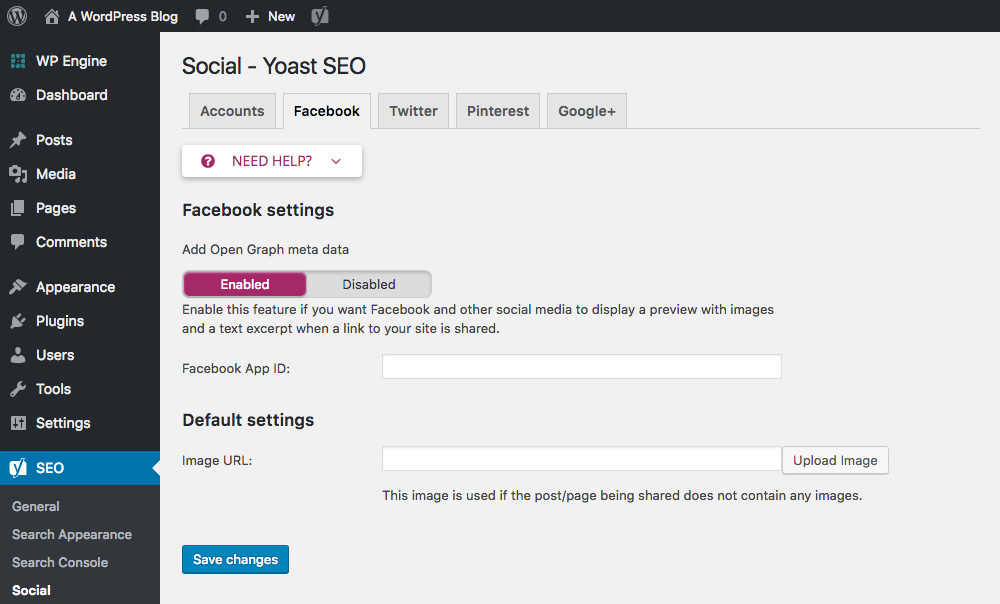Screen dimensions: 1000x604
Task: Open the Users menu
Action: (55, 355)
